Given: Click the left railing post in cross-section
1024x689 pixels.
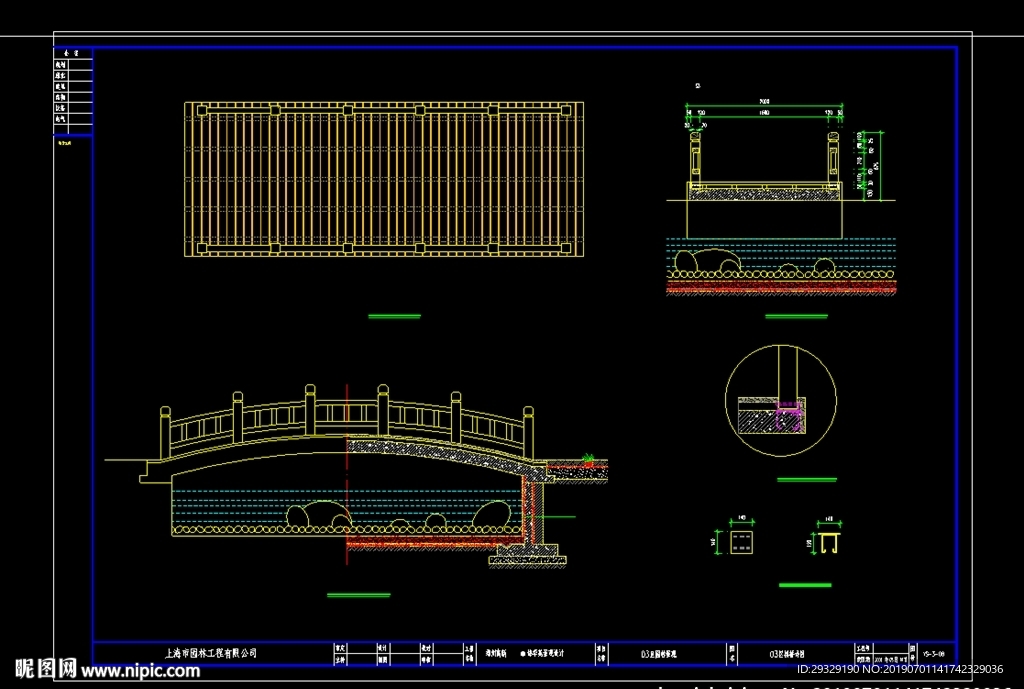Looking at the screenshot, I should 697,160.
